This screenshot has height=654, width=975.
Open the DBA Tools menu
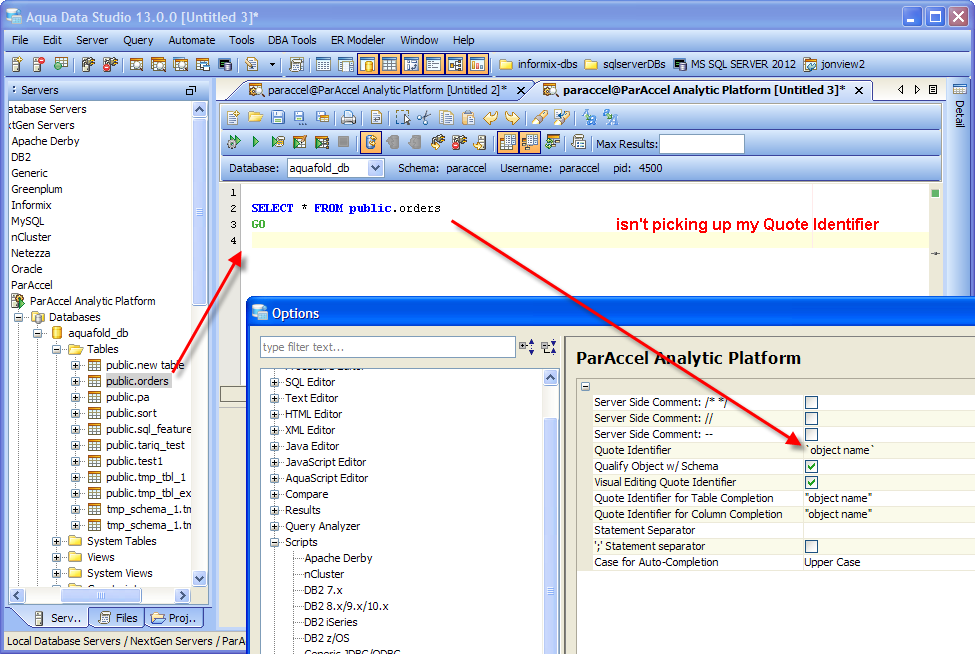292,40
